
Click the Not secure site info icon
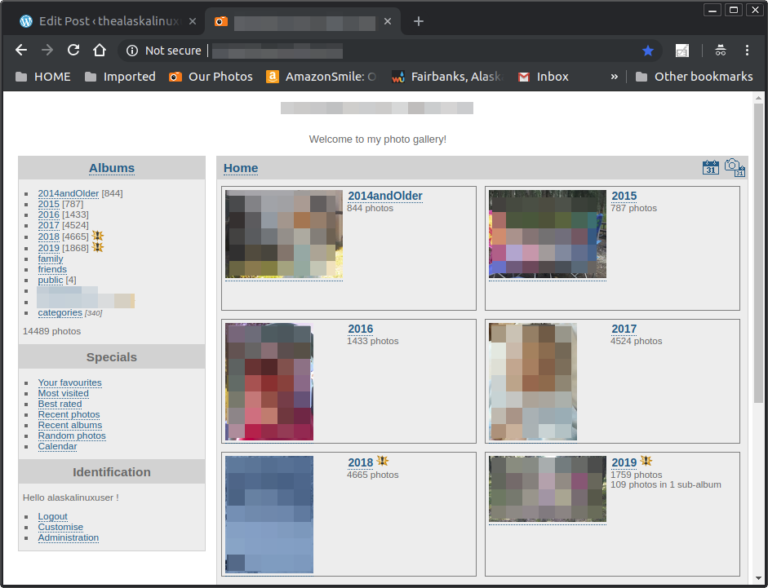click(131, 50)
